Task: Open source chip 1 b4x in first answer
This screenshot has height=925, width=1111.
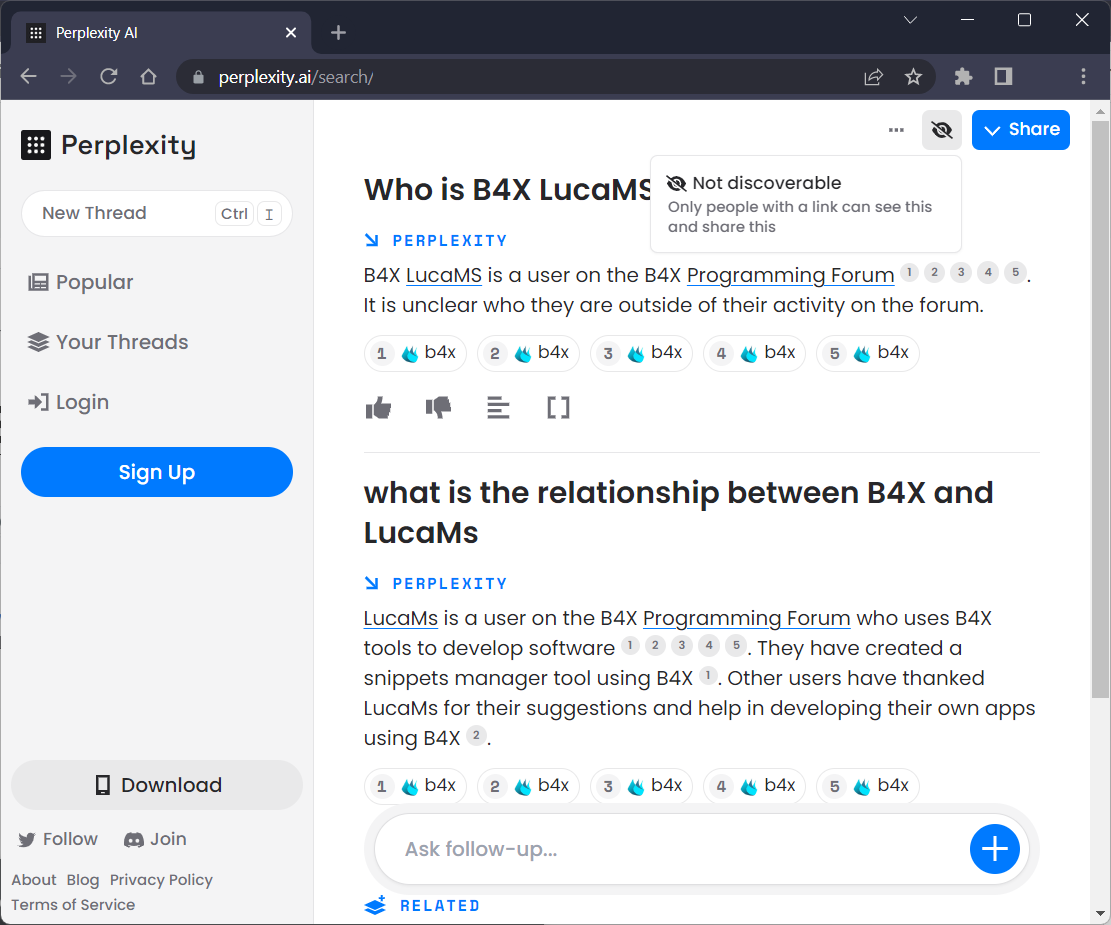Action: (x=415, y=353)
